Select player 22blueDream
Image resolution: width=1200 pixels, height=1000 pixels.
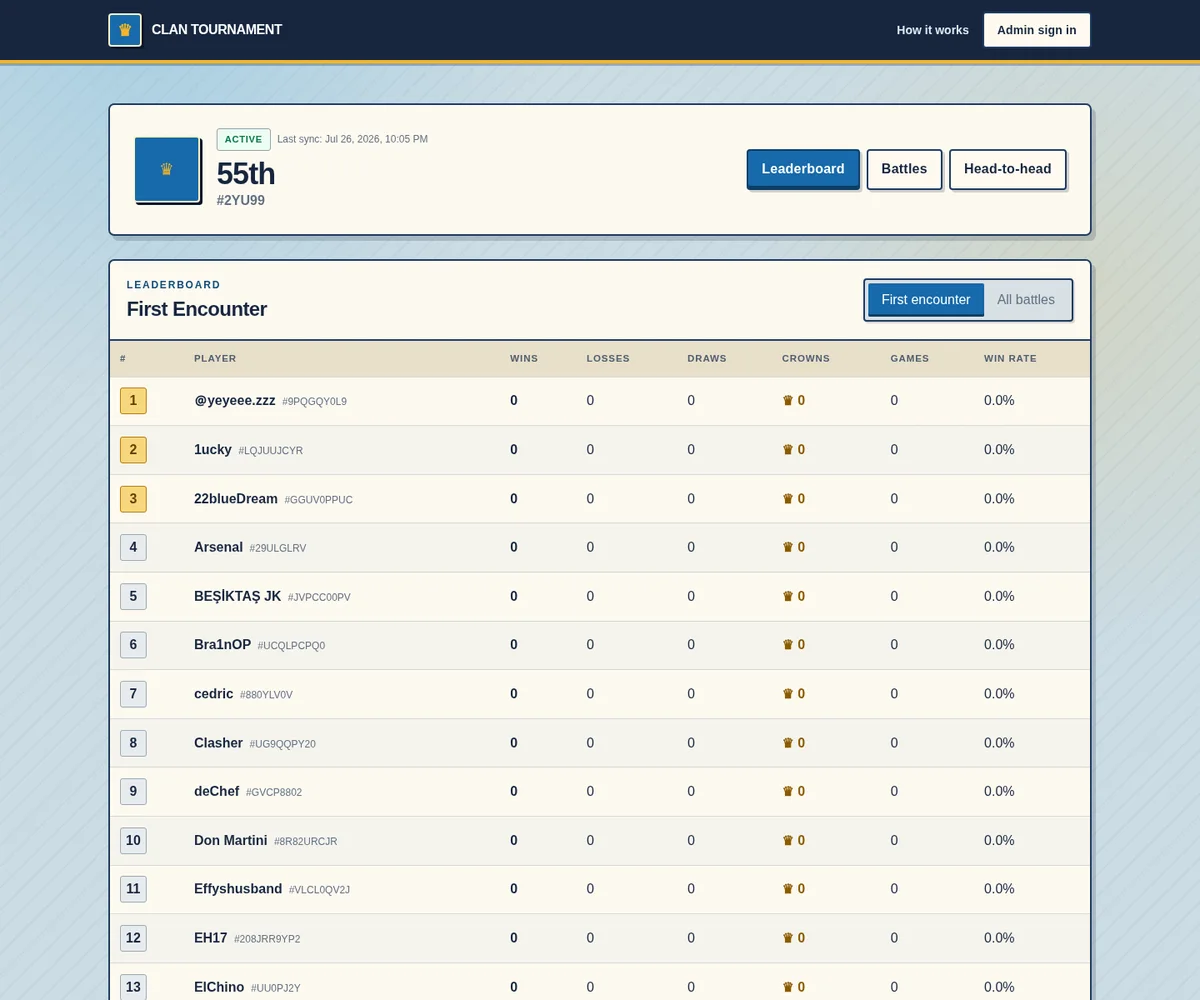[236, 499]
